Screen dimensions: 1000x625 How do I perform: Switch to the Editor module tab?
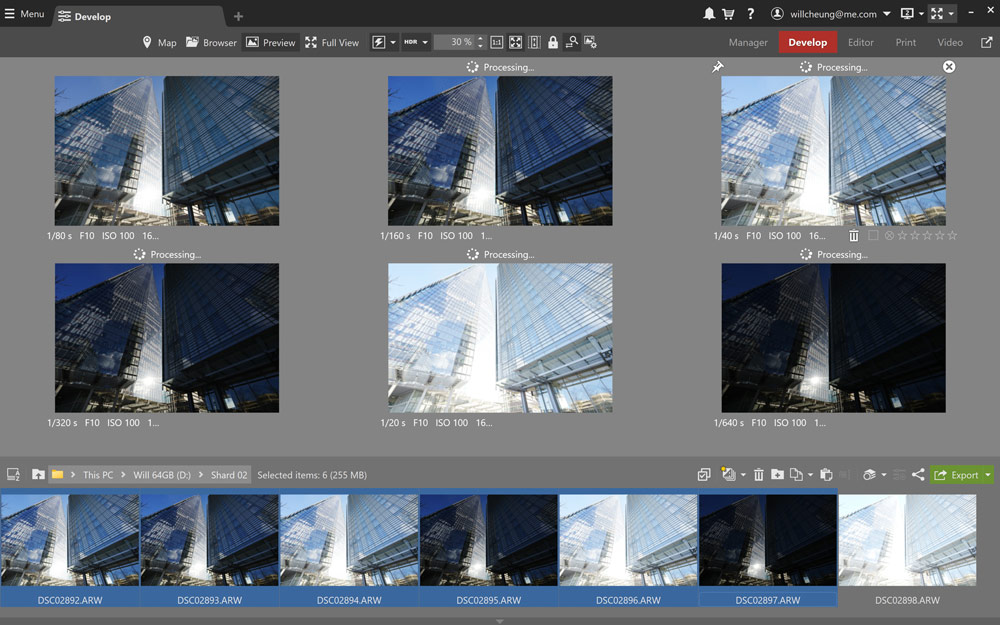coord(860,42)
